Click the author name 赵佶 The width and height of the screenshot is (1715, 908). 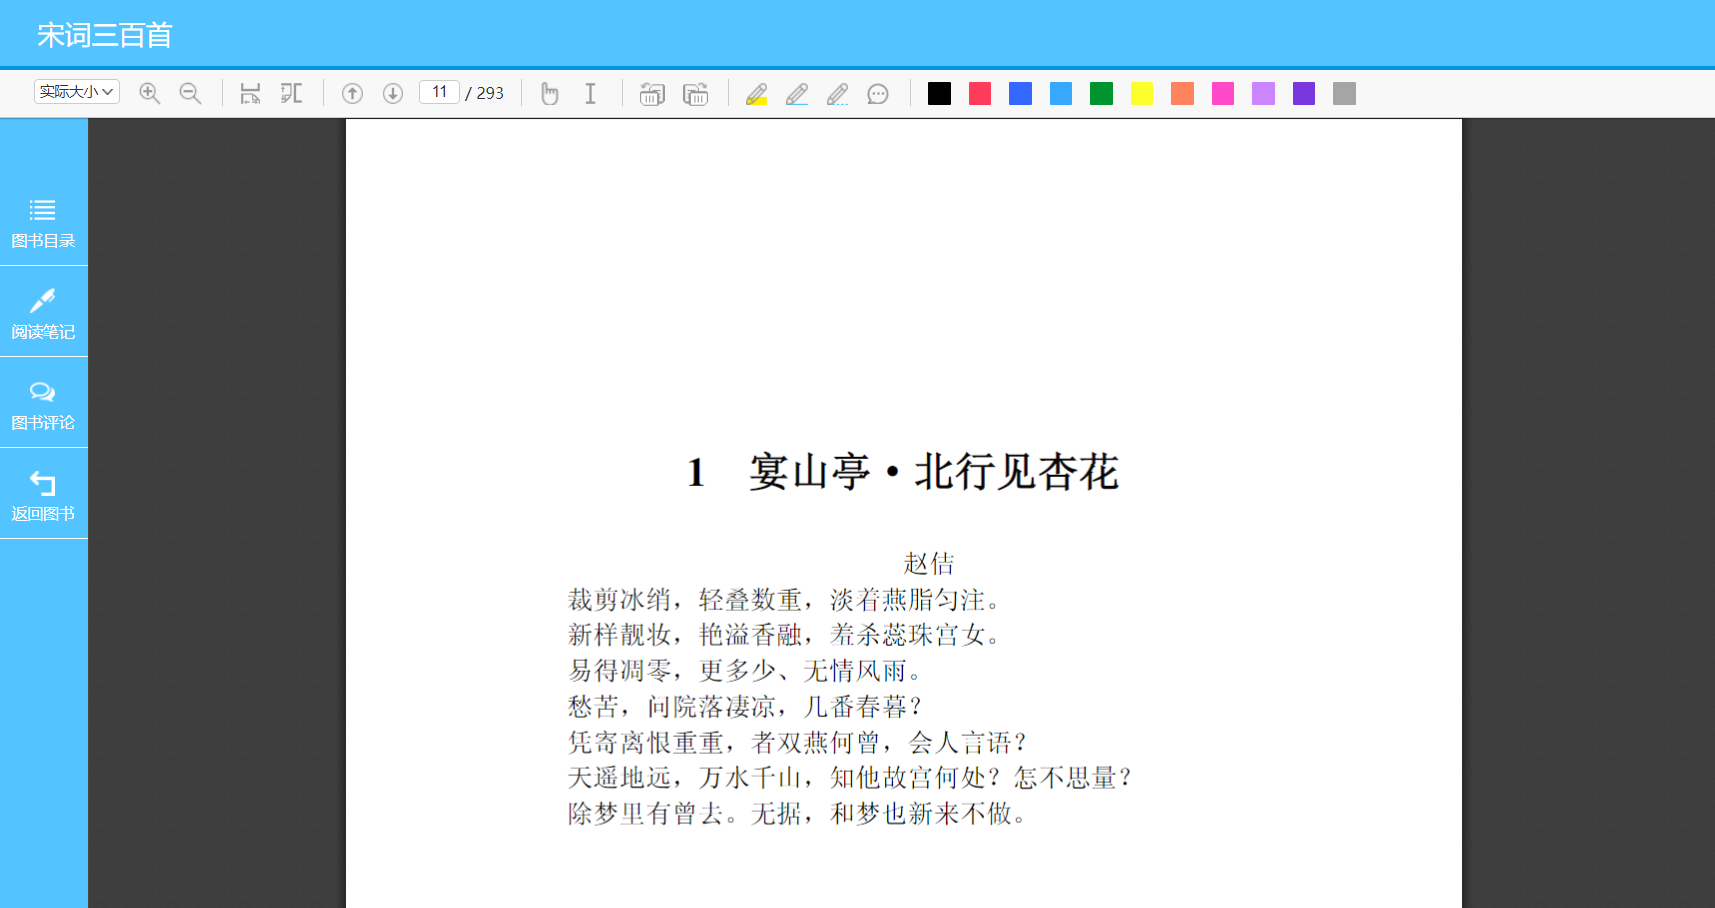pyautogui.click(x=929, y=564)
